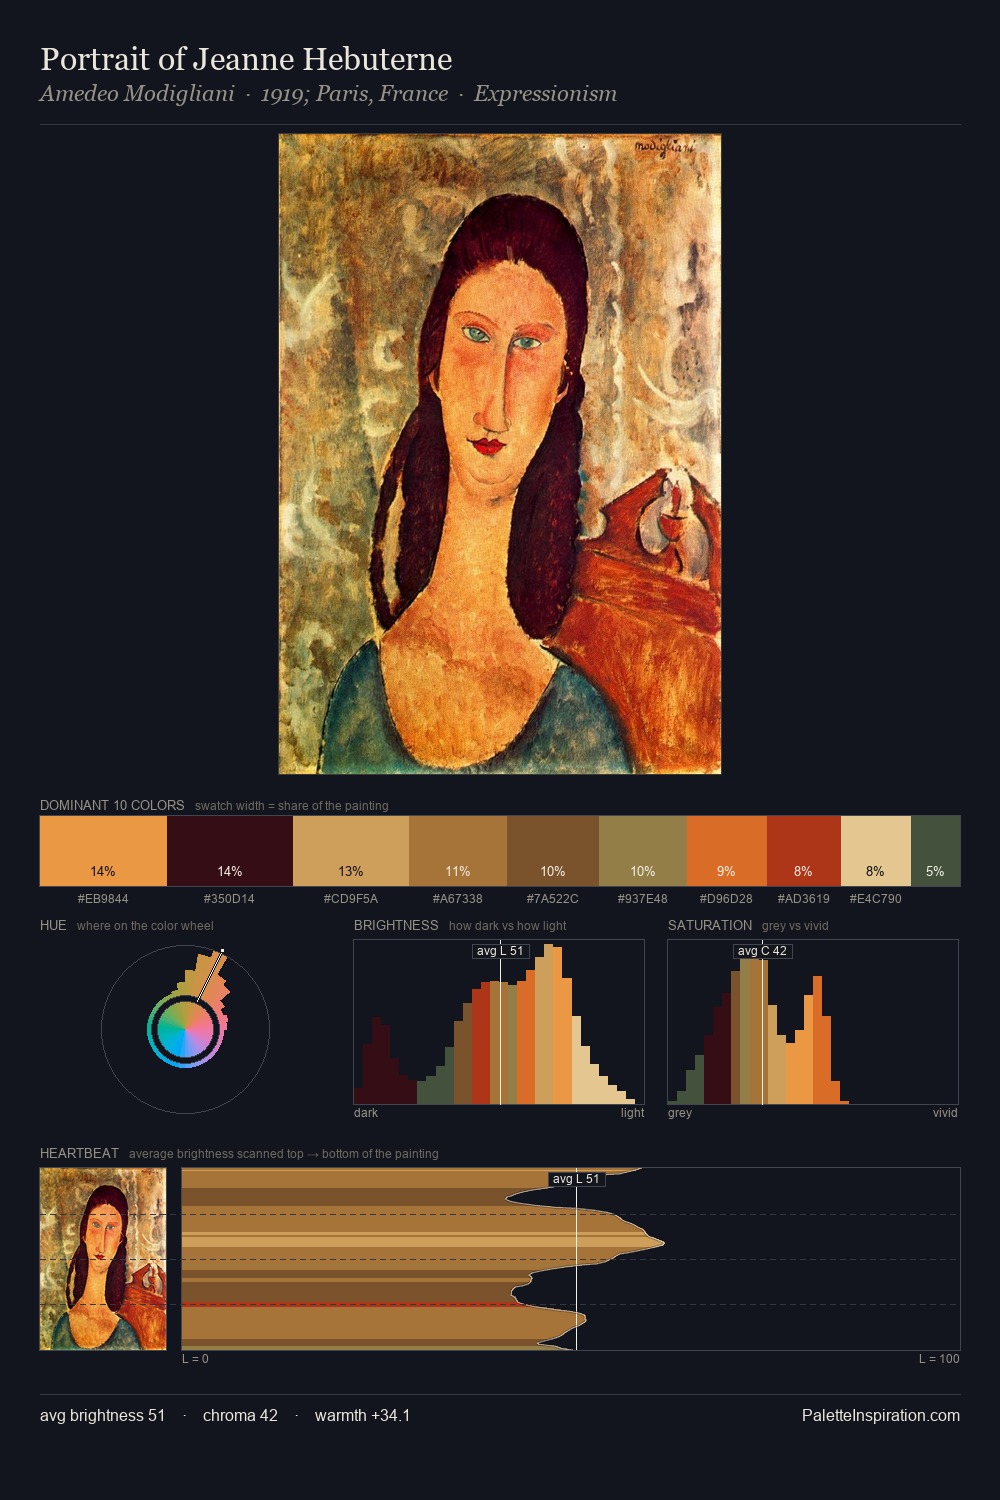Select the rust red swatch above #AD3619
Screen dimensions: 1000x1500
coord(804,851)
